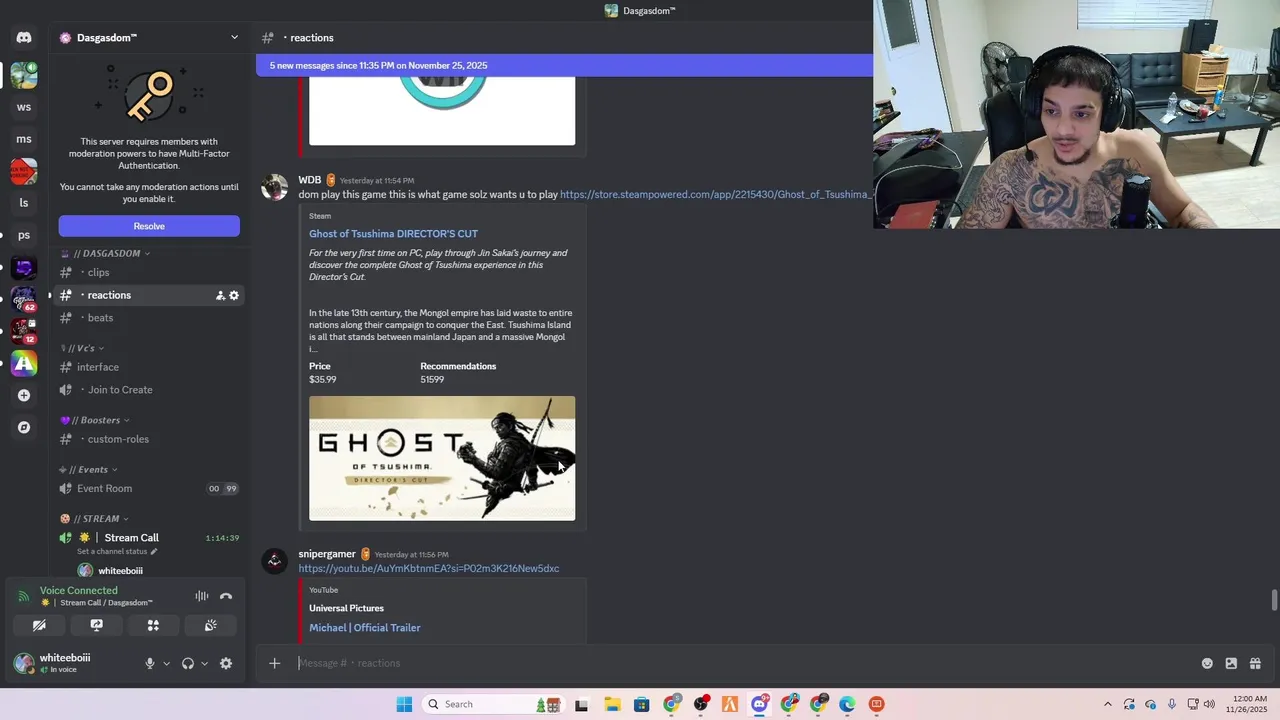
Task: Open the 'ps' server
Action: [24, 235]
